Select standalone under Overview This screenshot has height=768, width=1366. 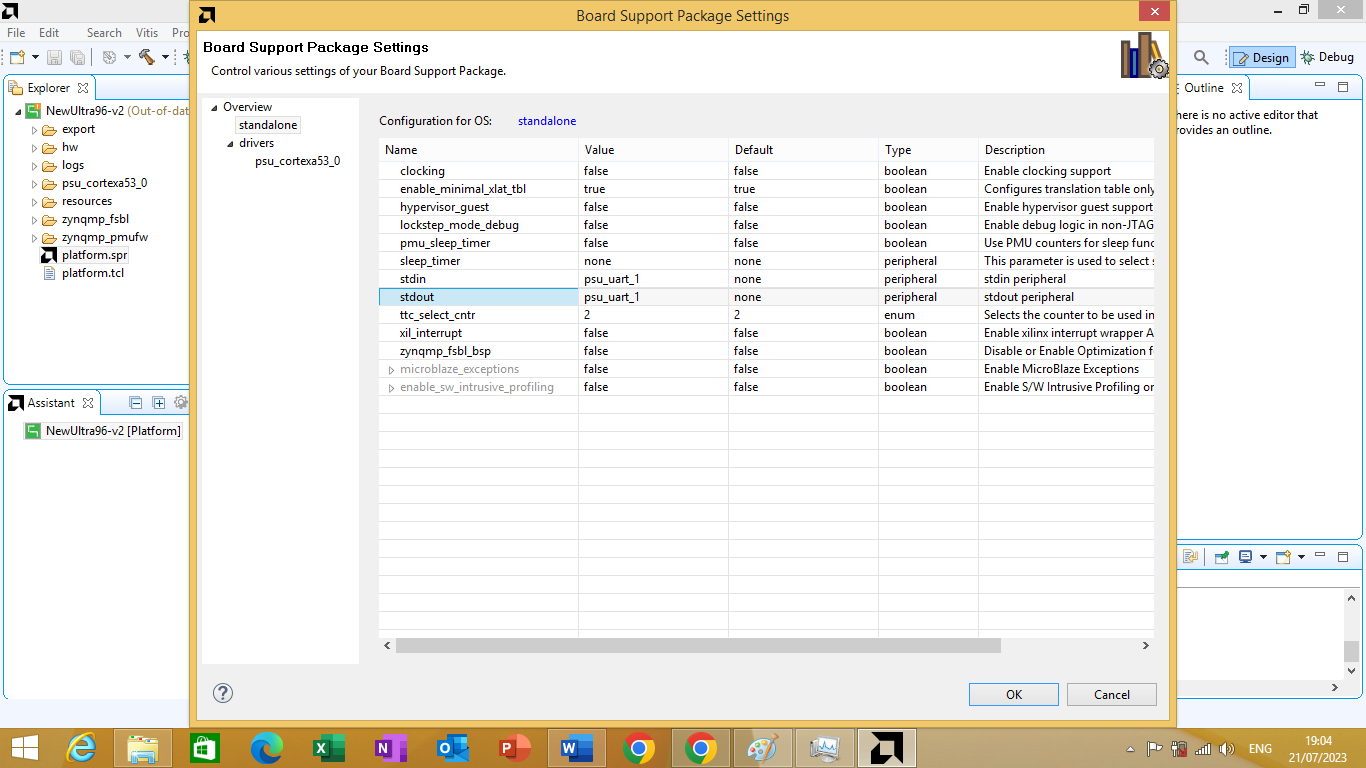[x=268, y=125]
